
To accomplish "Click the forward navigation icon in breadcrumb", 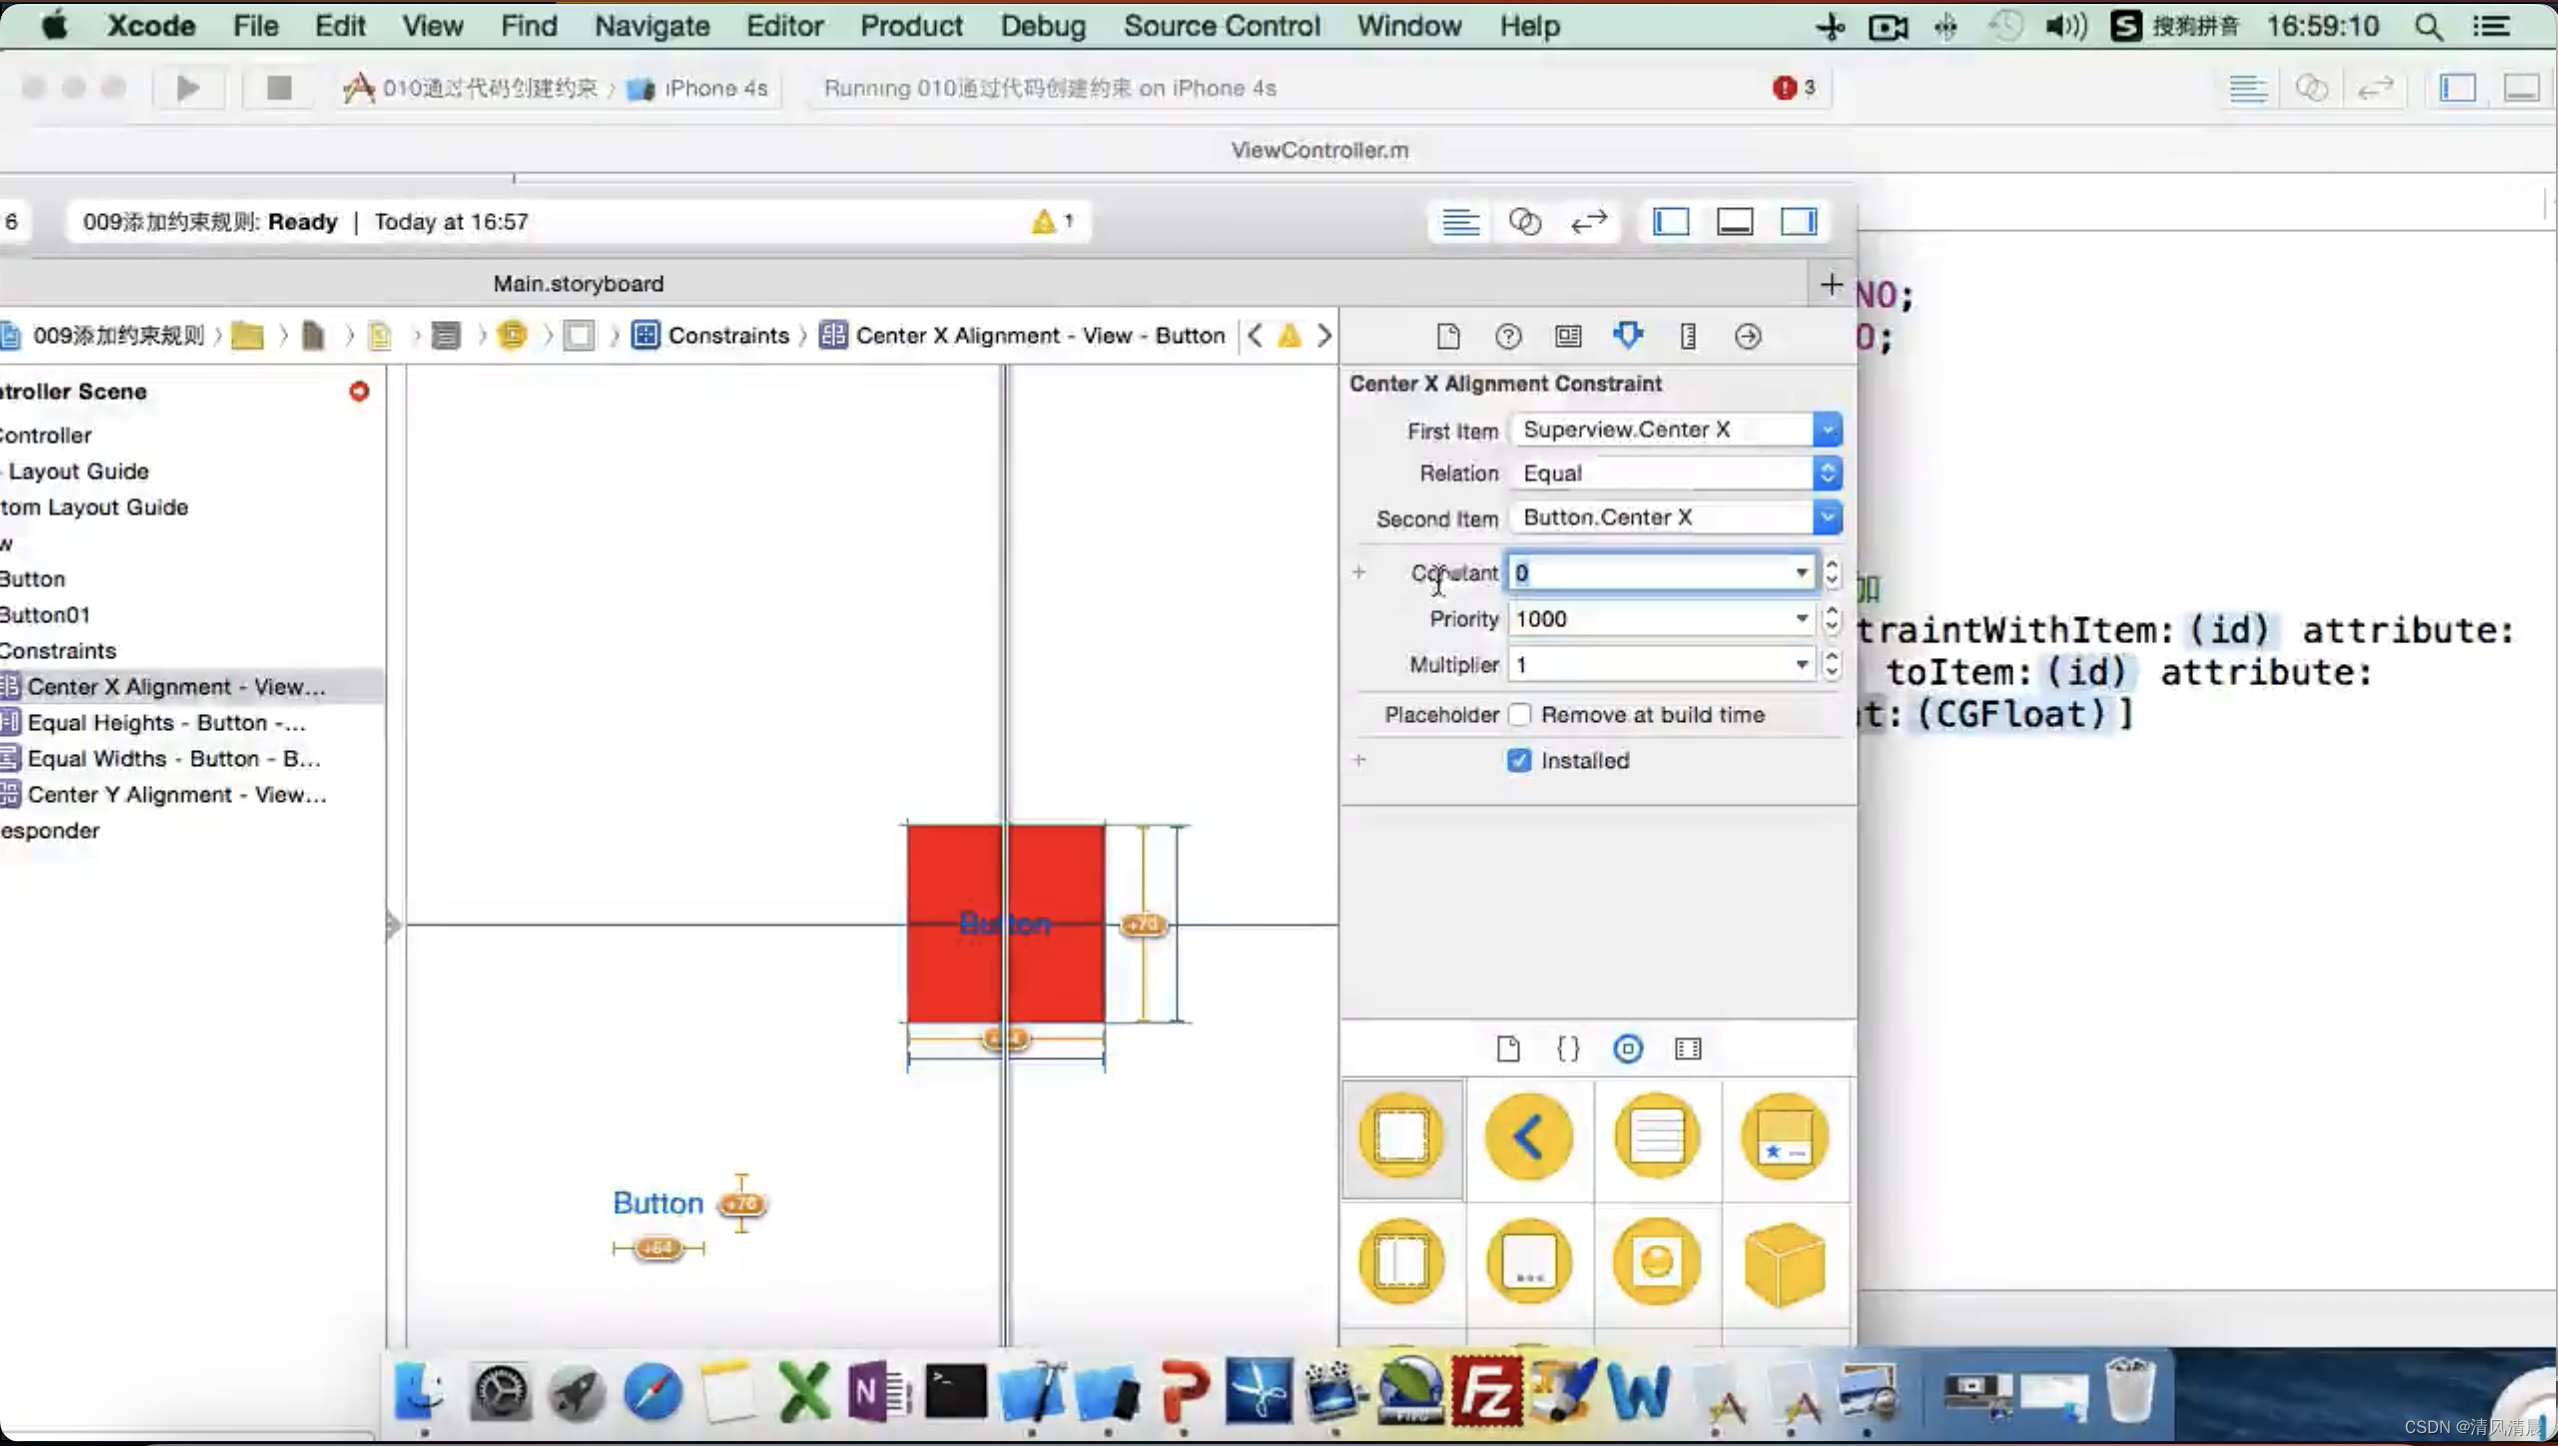I will (x=1323, y=334).
